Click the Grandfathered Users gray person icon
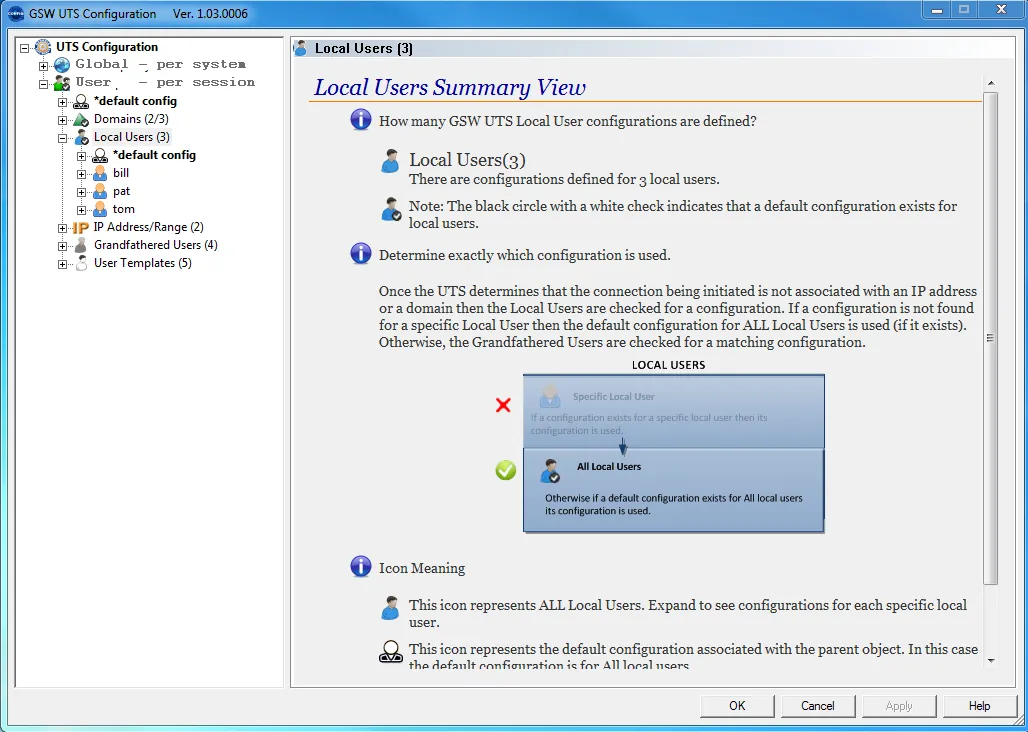This screenshot has height=732, width=1028. tap(81, 246)
